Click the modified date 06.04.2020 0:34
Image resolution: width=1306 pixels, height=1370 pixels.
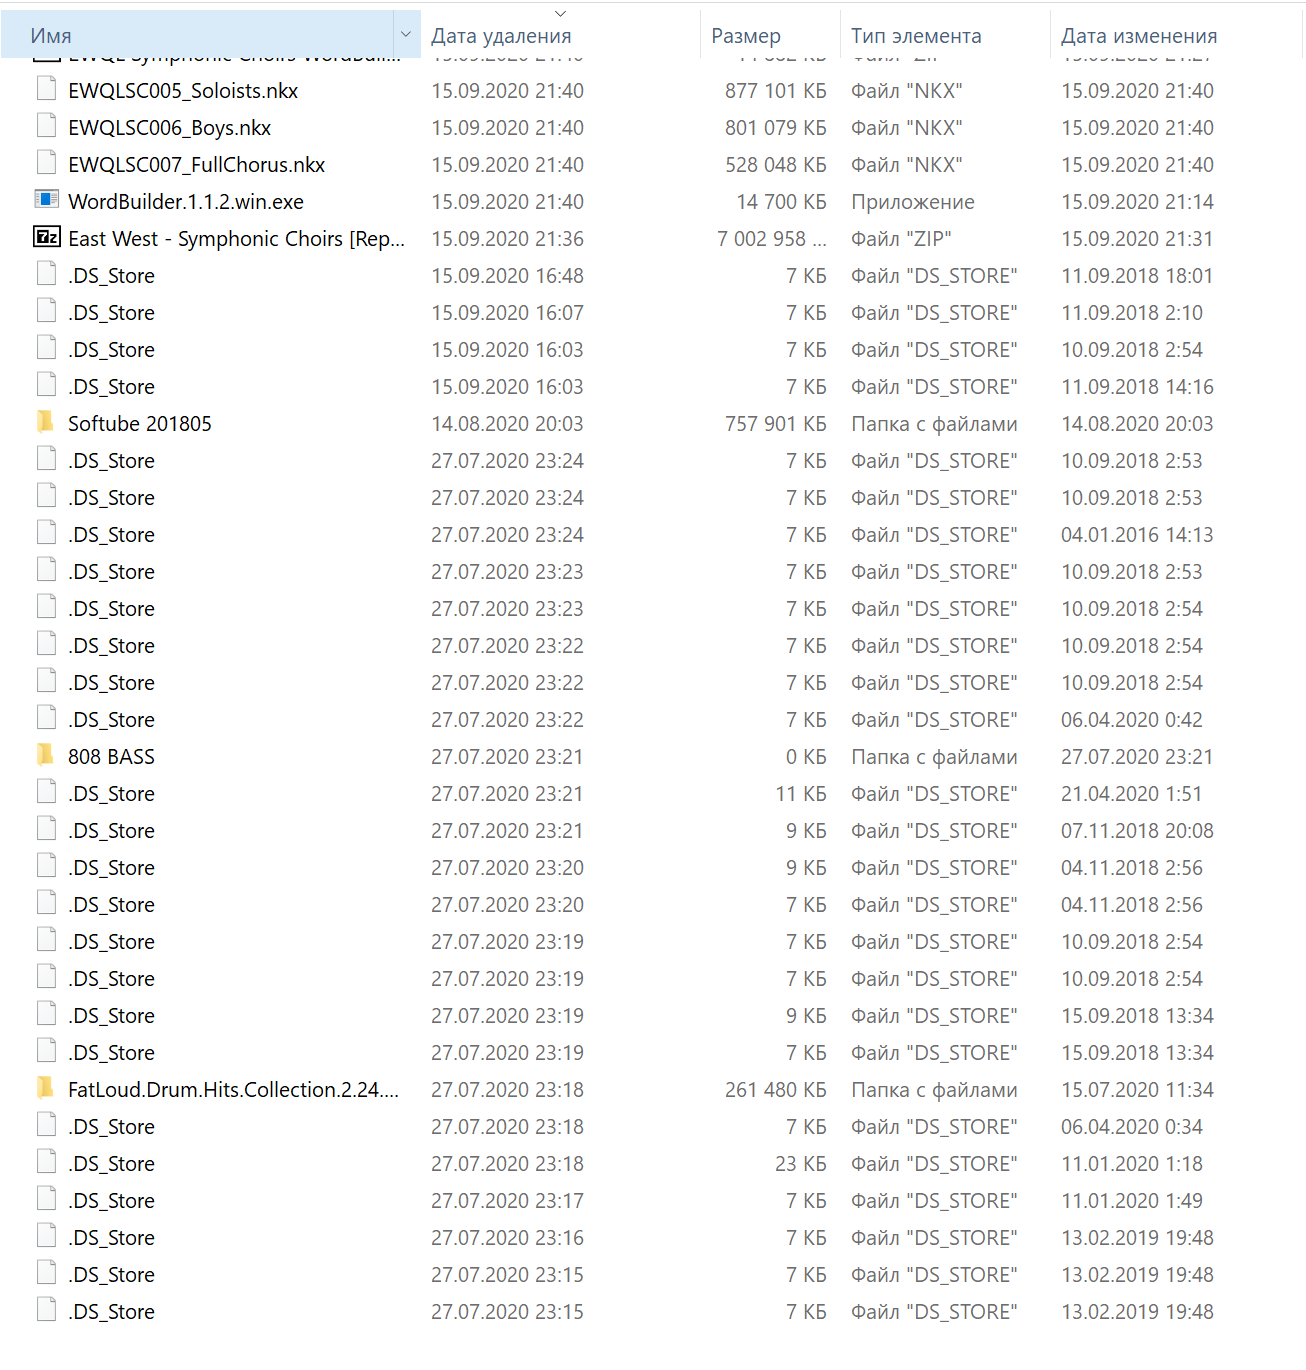coord(1132,1127)
